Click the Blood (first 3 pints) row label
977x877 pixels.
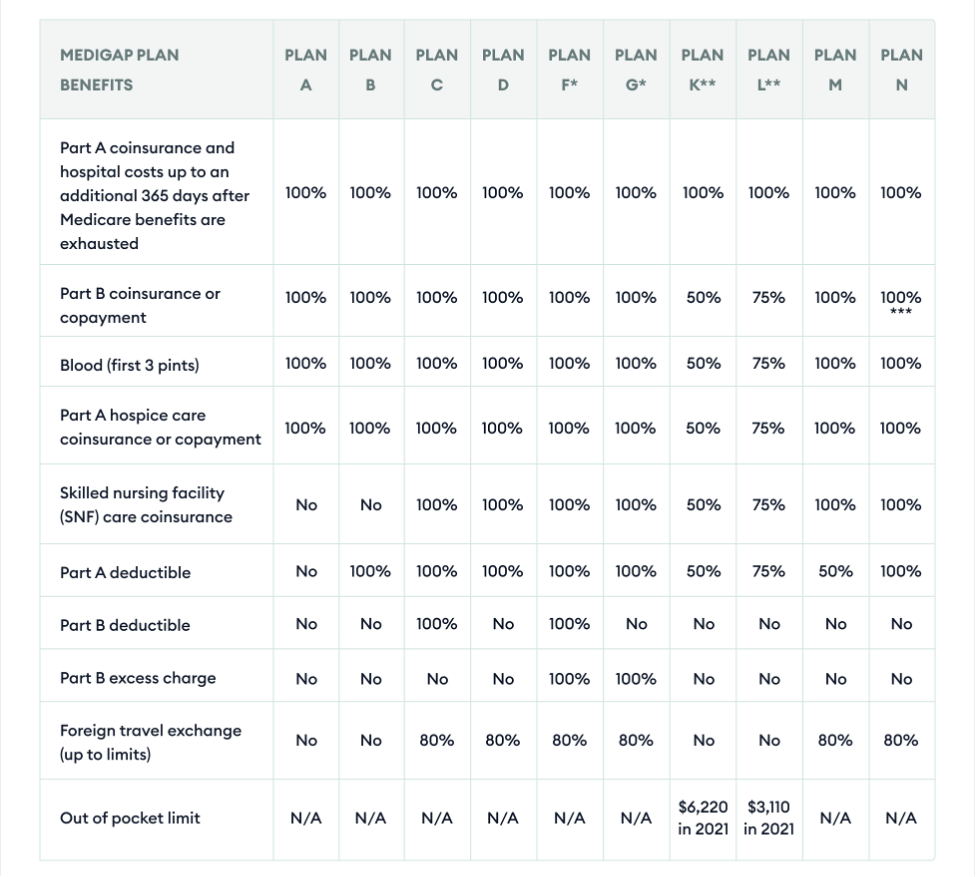(129, 365)
